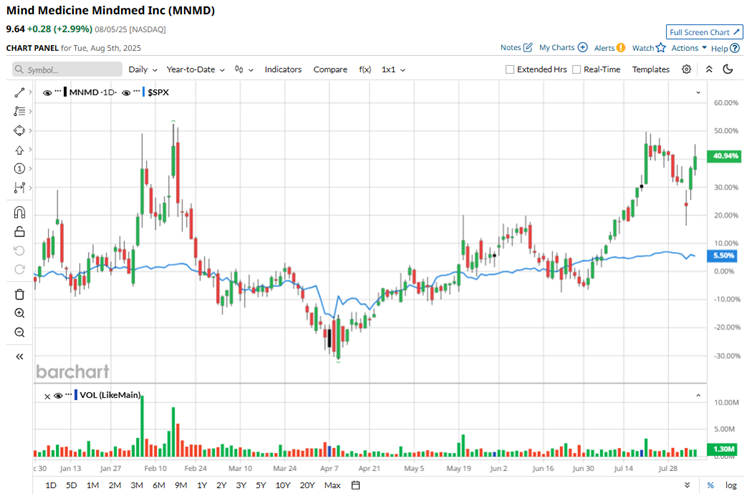
Task: Open the Compare menu
Action: [330, 70]
